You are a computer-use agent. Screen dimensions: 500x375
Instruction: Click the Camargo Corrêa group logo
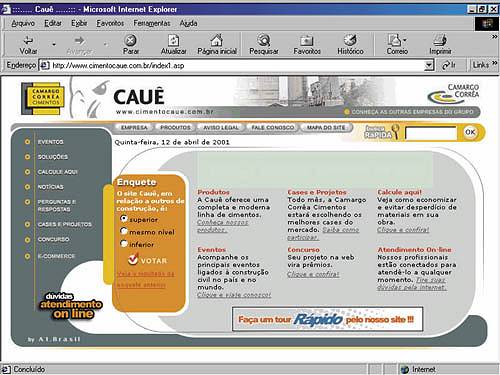454,94
